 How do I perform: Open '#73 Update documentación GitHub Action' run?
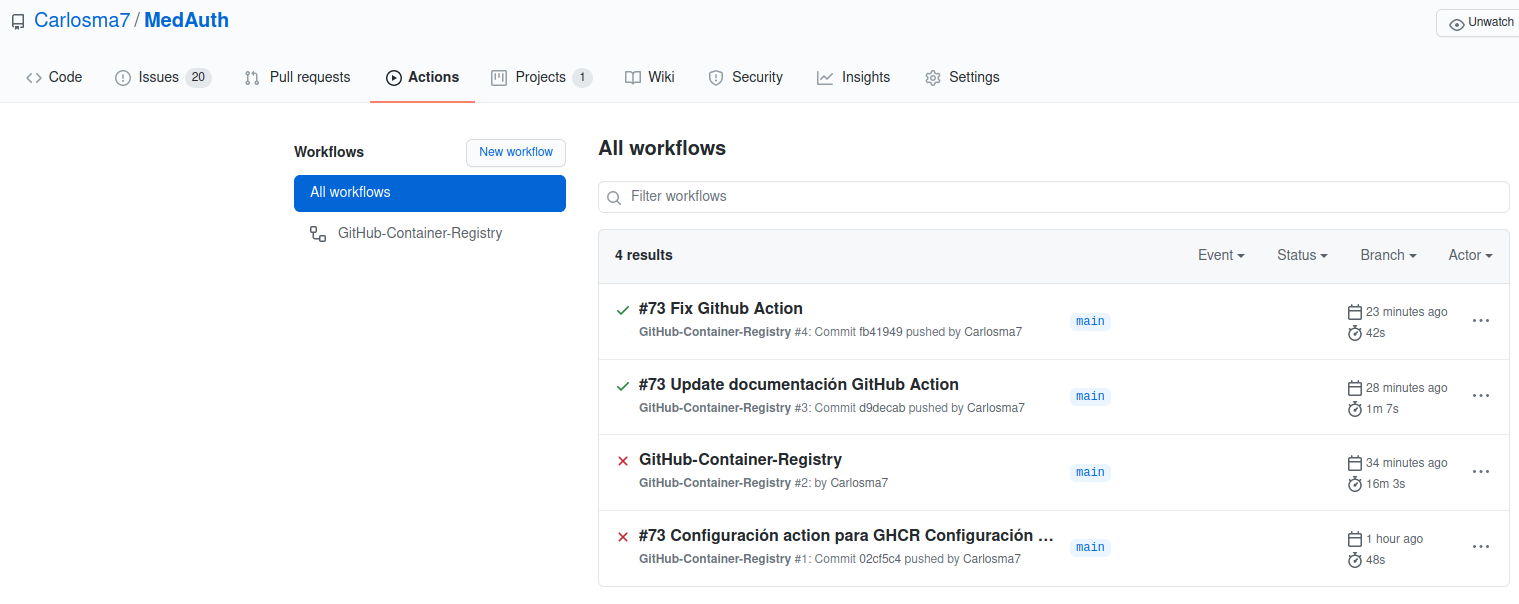[x=799, y=384]
